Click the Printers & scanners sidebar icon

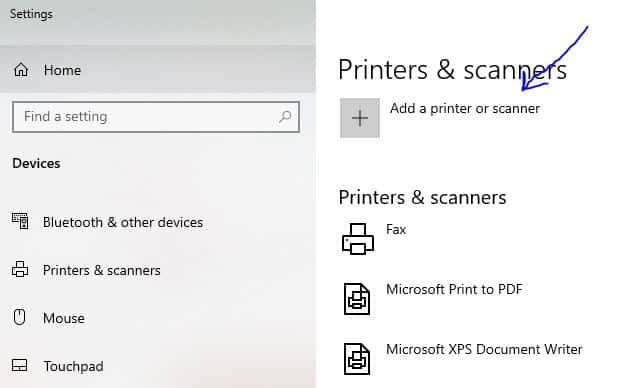click(20, 269)
